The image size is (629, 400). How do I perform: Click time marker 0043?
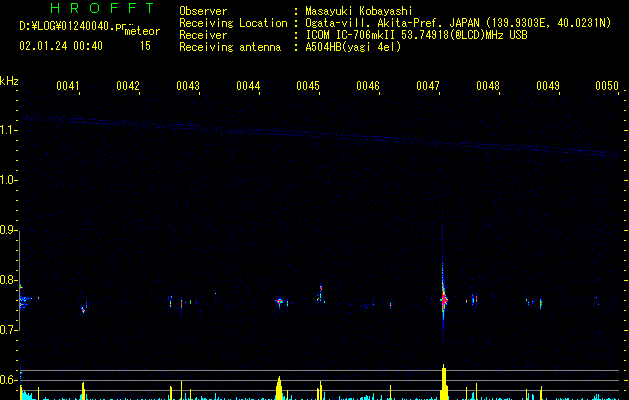click(188, 85)
